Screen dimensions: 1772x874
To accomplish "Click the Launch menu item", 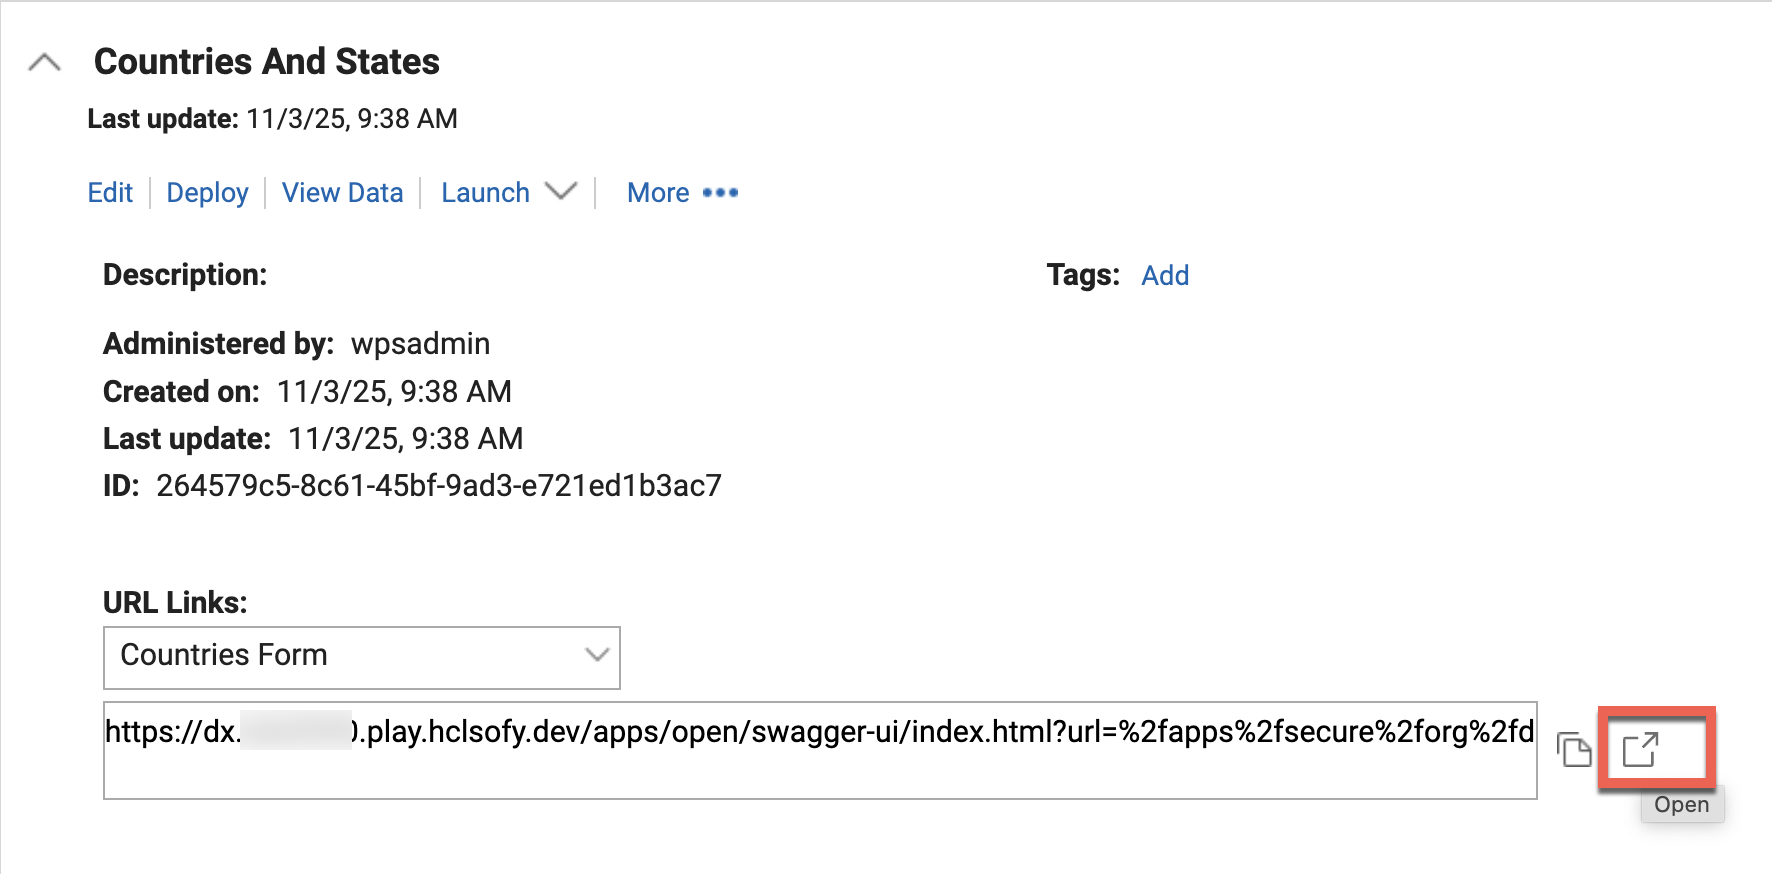I will coord(485,193).
